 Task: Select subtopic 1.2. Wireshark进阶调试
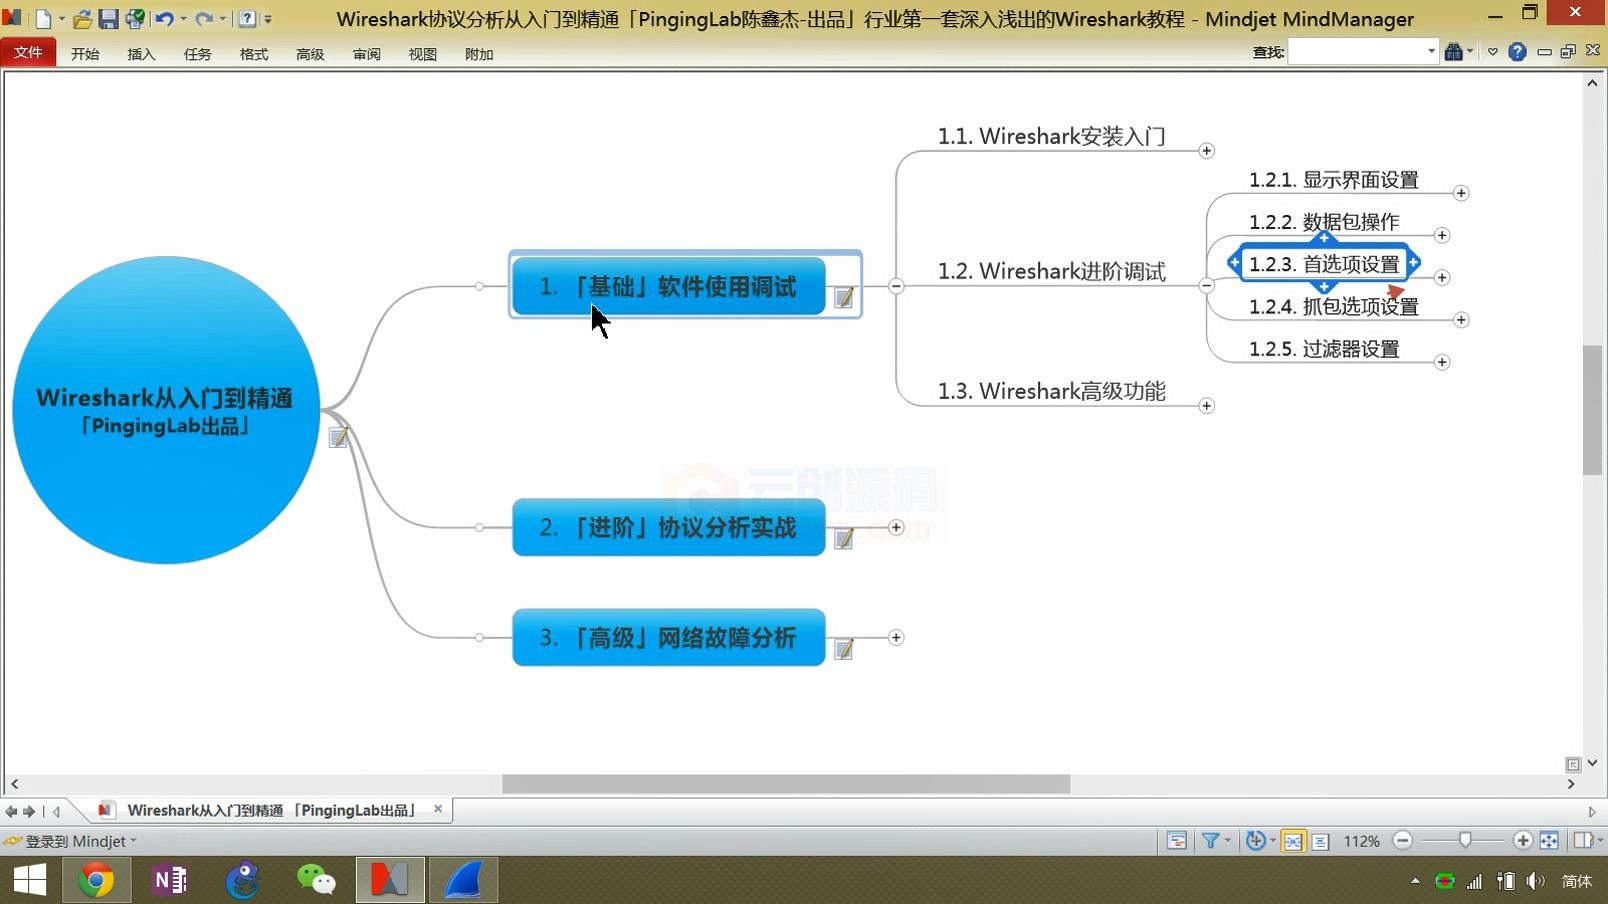[1051, 271]
